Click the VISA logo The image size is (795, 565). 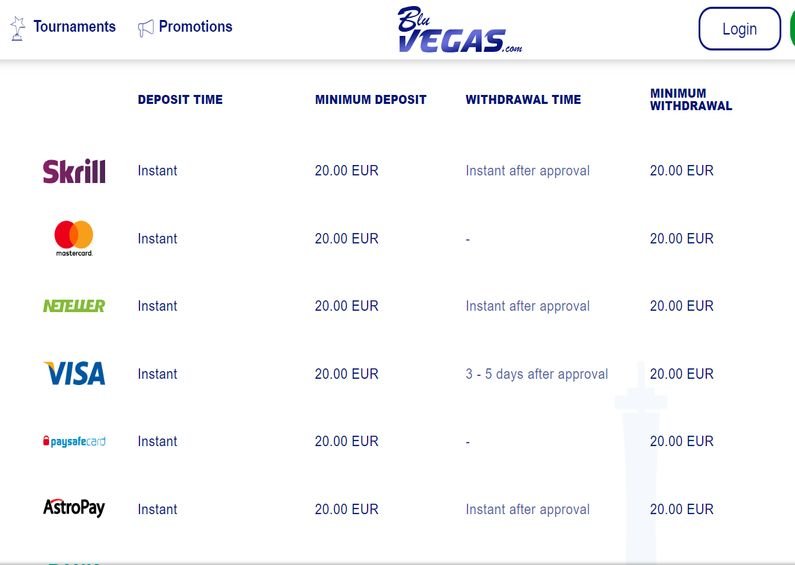click(x=75, y=373)
